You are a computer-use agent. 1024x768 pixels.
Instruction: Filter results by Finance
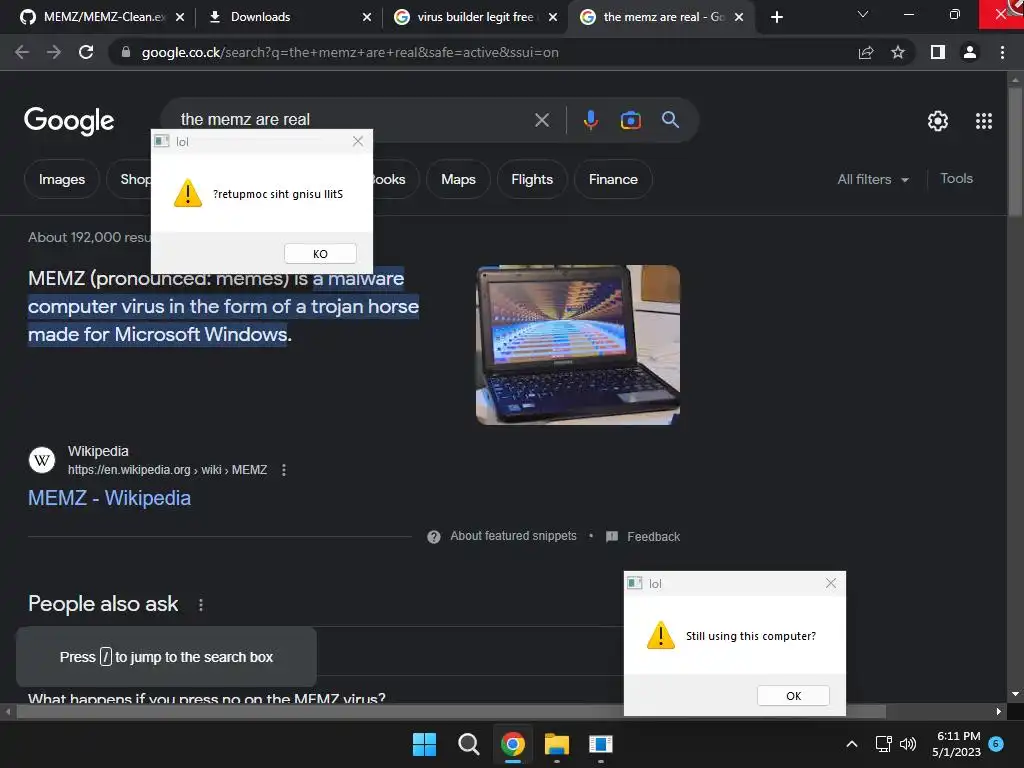[x=613, y=179]
